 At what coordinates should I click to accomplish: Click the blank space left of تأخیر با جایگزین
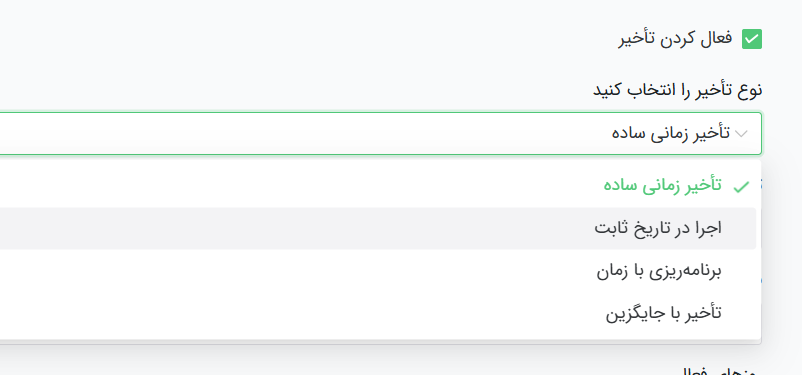coord(299,313)
